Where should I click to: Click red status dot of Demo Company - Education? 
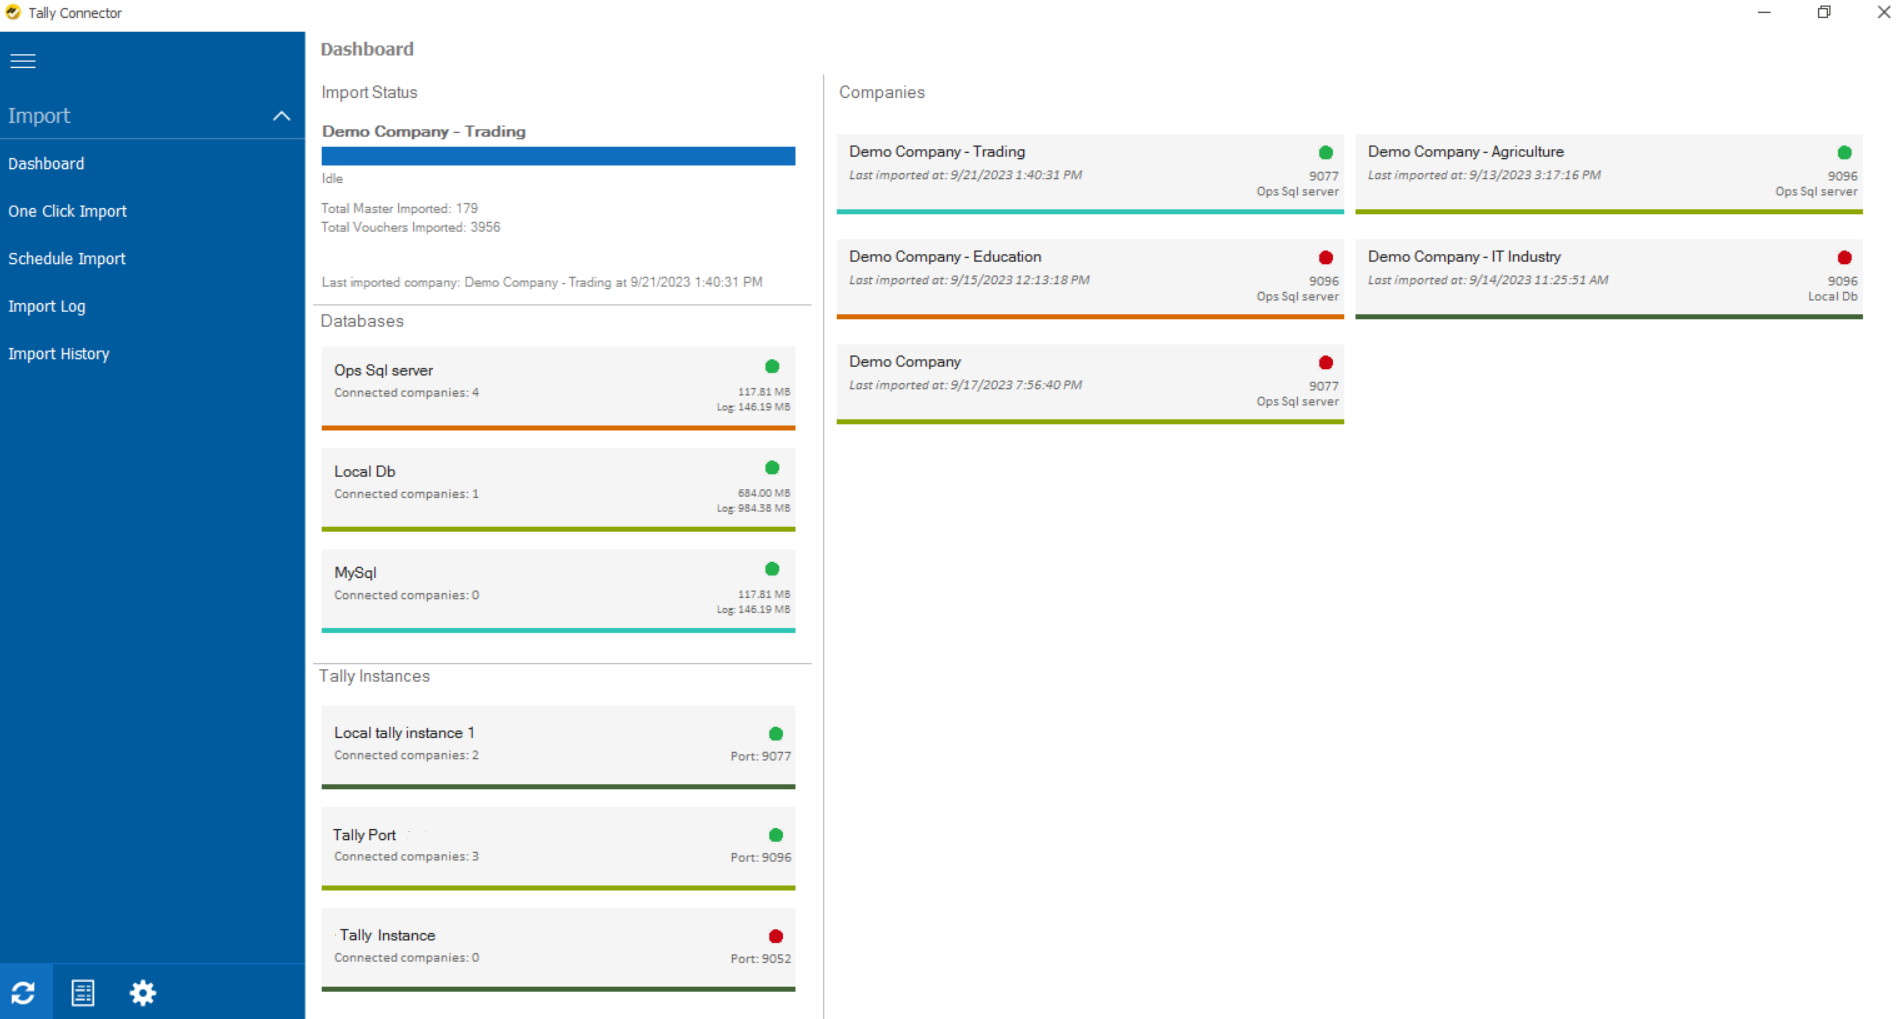pyautogui.click(x=1325, y=258)
